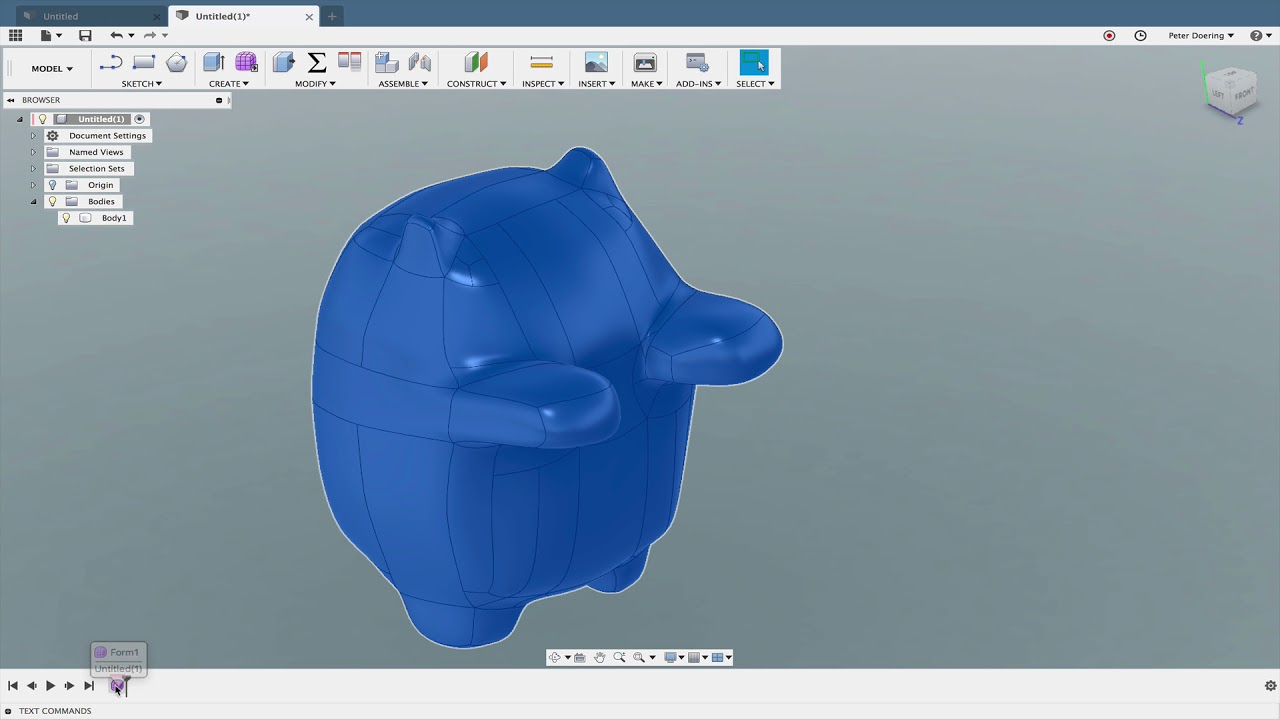Expand the Document Settings node
Screen dimensions: 1280x720
pos(33,136)
